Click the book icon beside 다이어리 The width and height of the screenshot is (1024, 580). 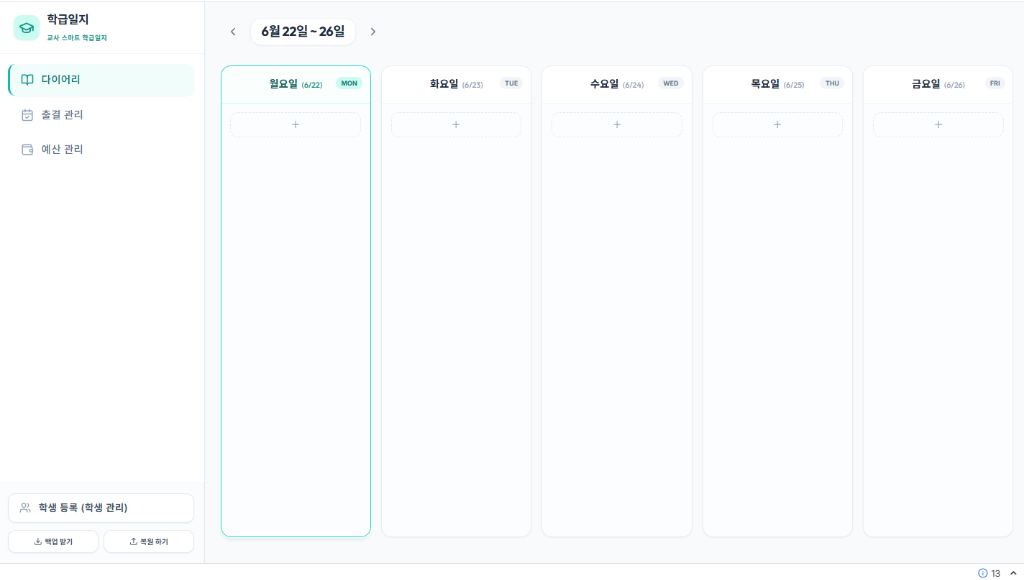pos(27,80)
